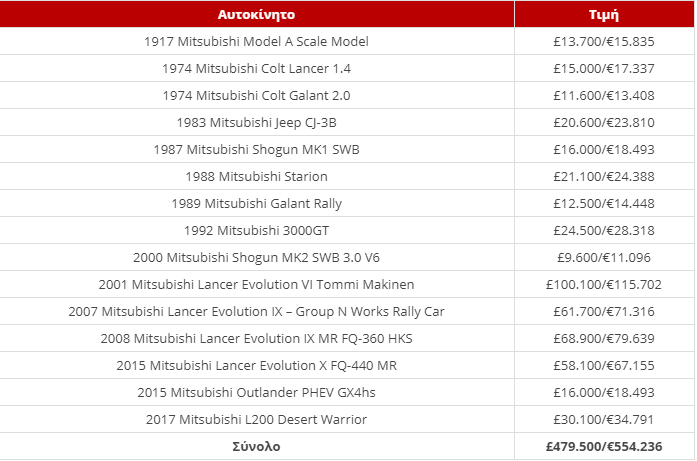Select the Evolution IX MR FQ-360 HKS cell

(x=256, y=339)
